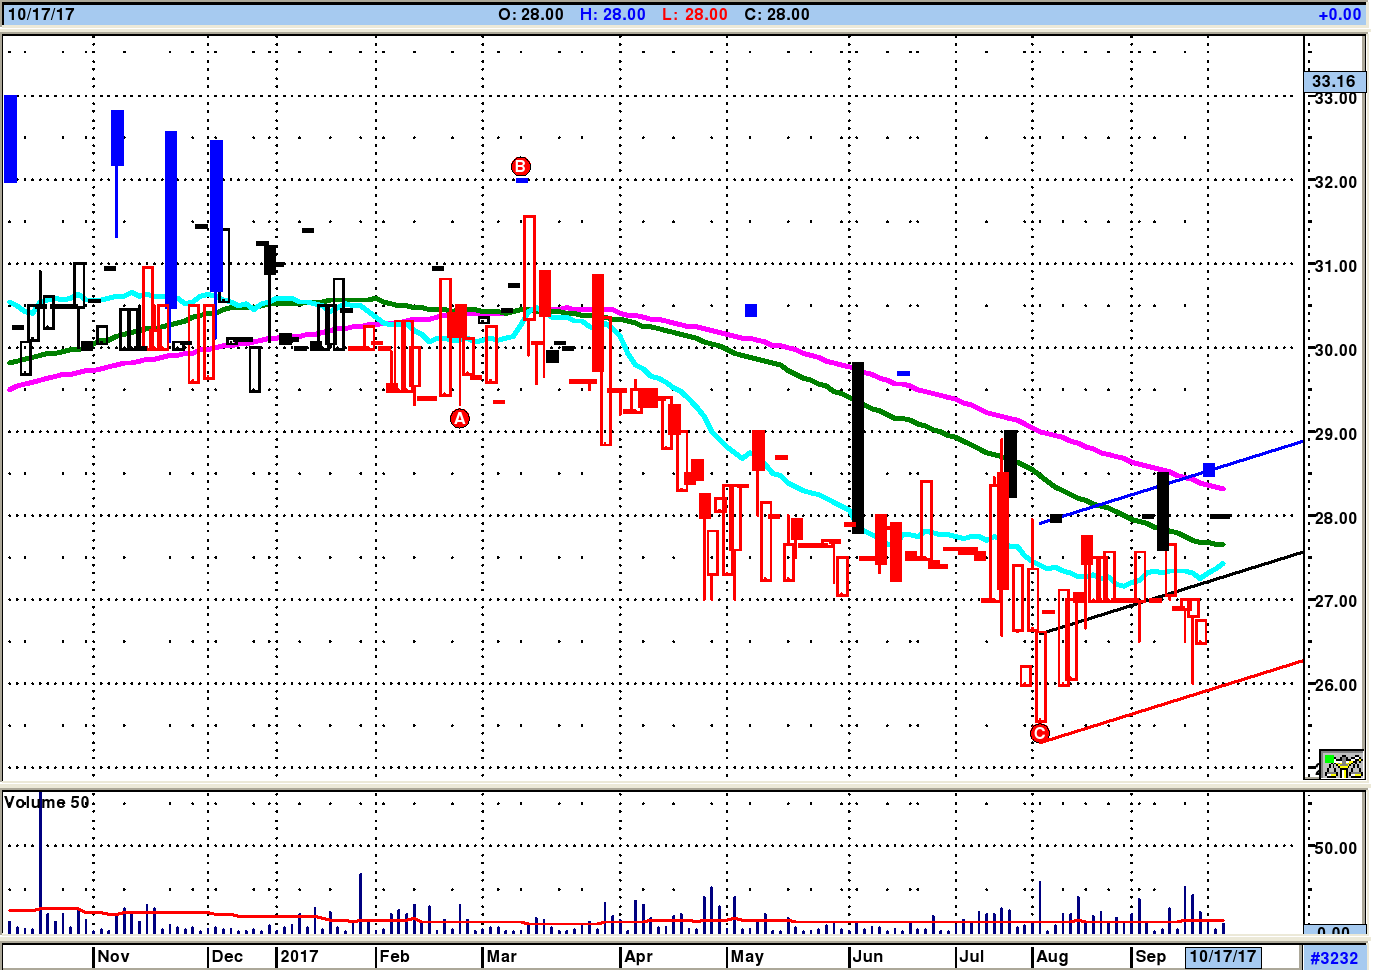Click the 0.00 label on the volume axis

click(1334, 932)
